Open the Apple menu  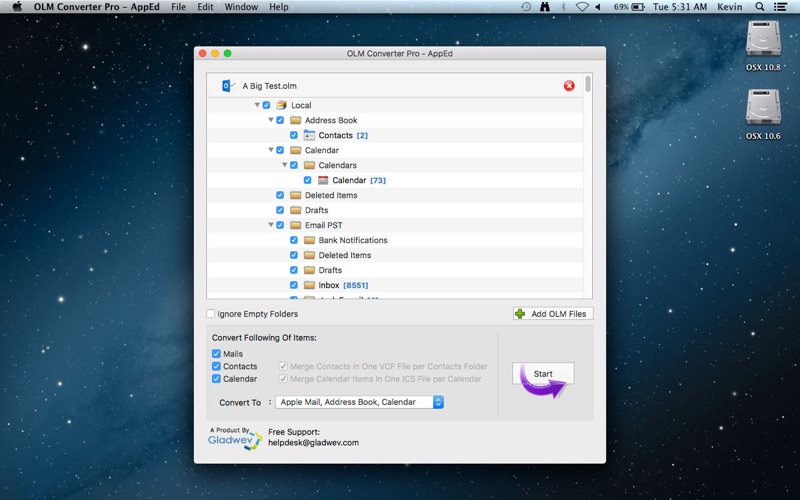[x=17, y=7]
